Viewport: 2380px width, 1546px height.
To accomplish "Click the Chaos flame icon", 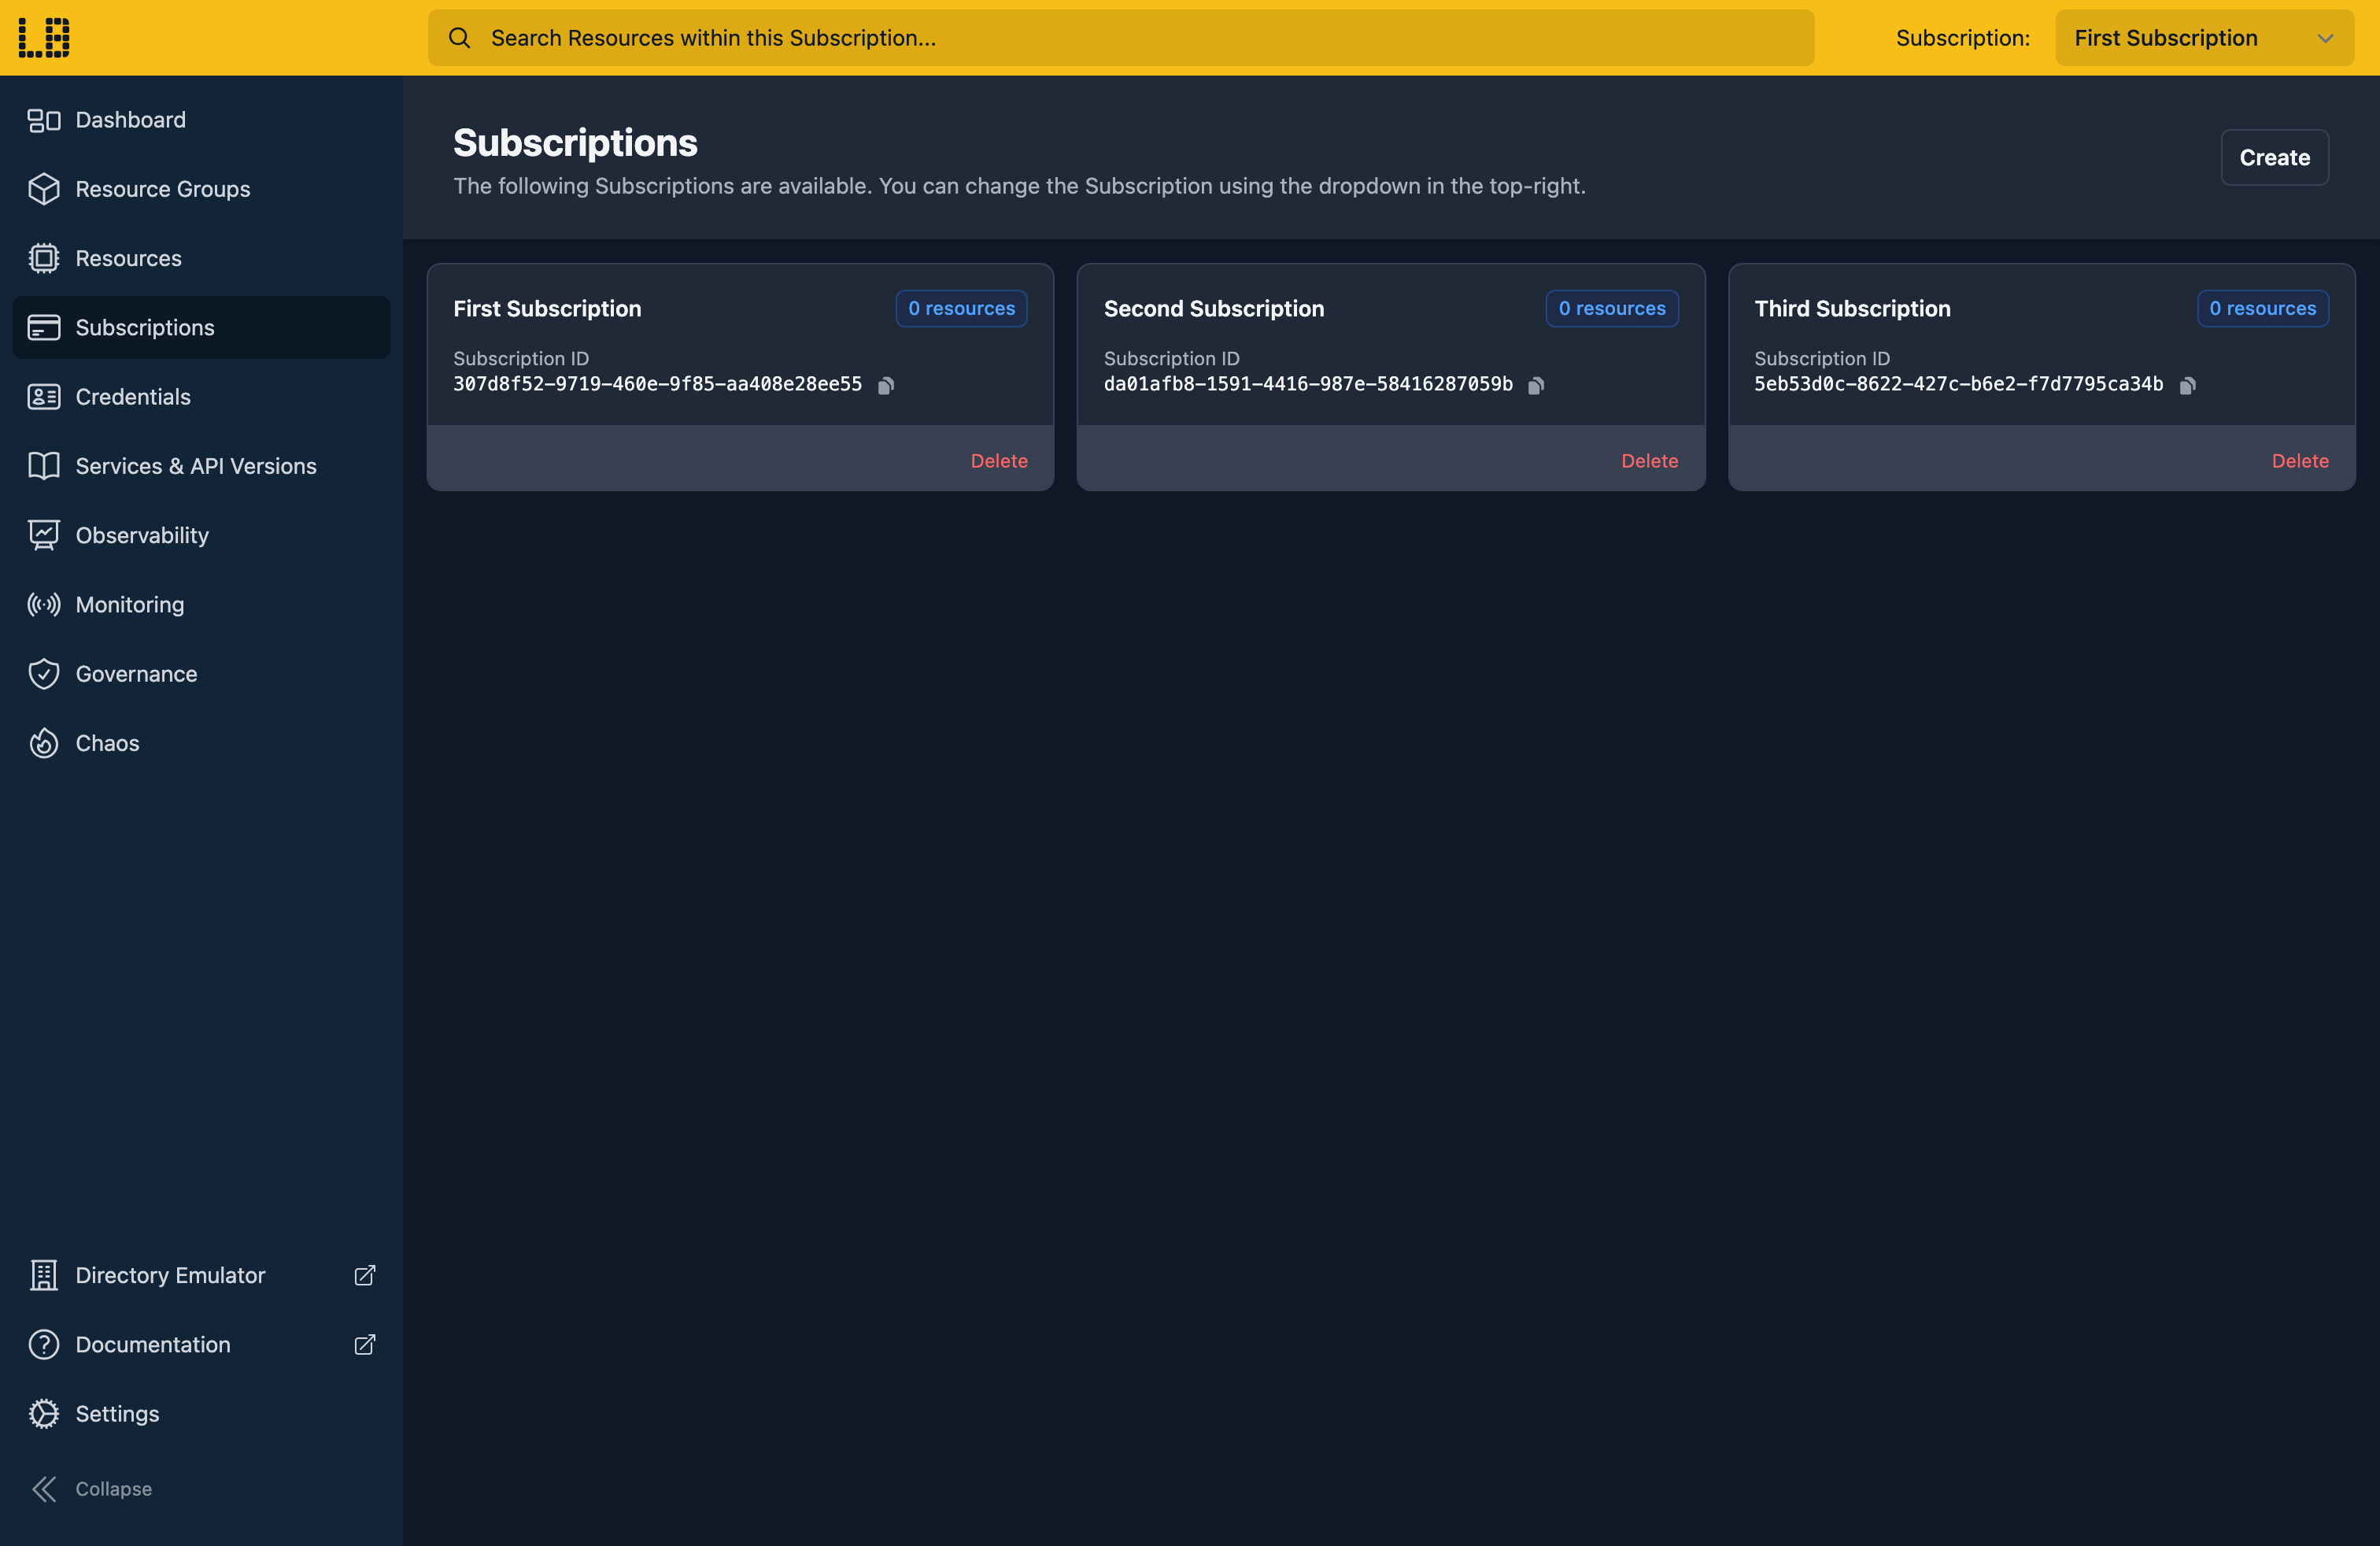I will coord(44,743).
